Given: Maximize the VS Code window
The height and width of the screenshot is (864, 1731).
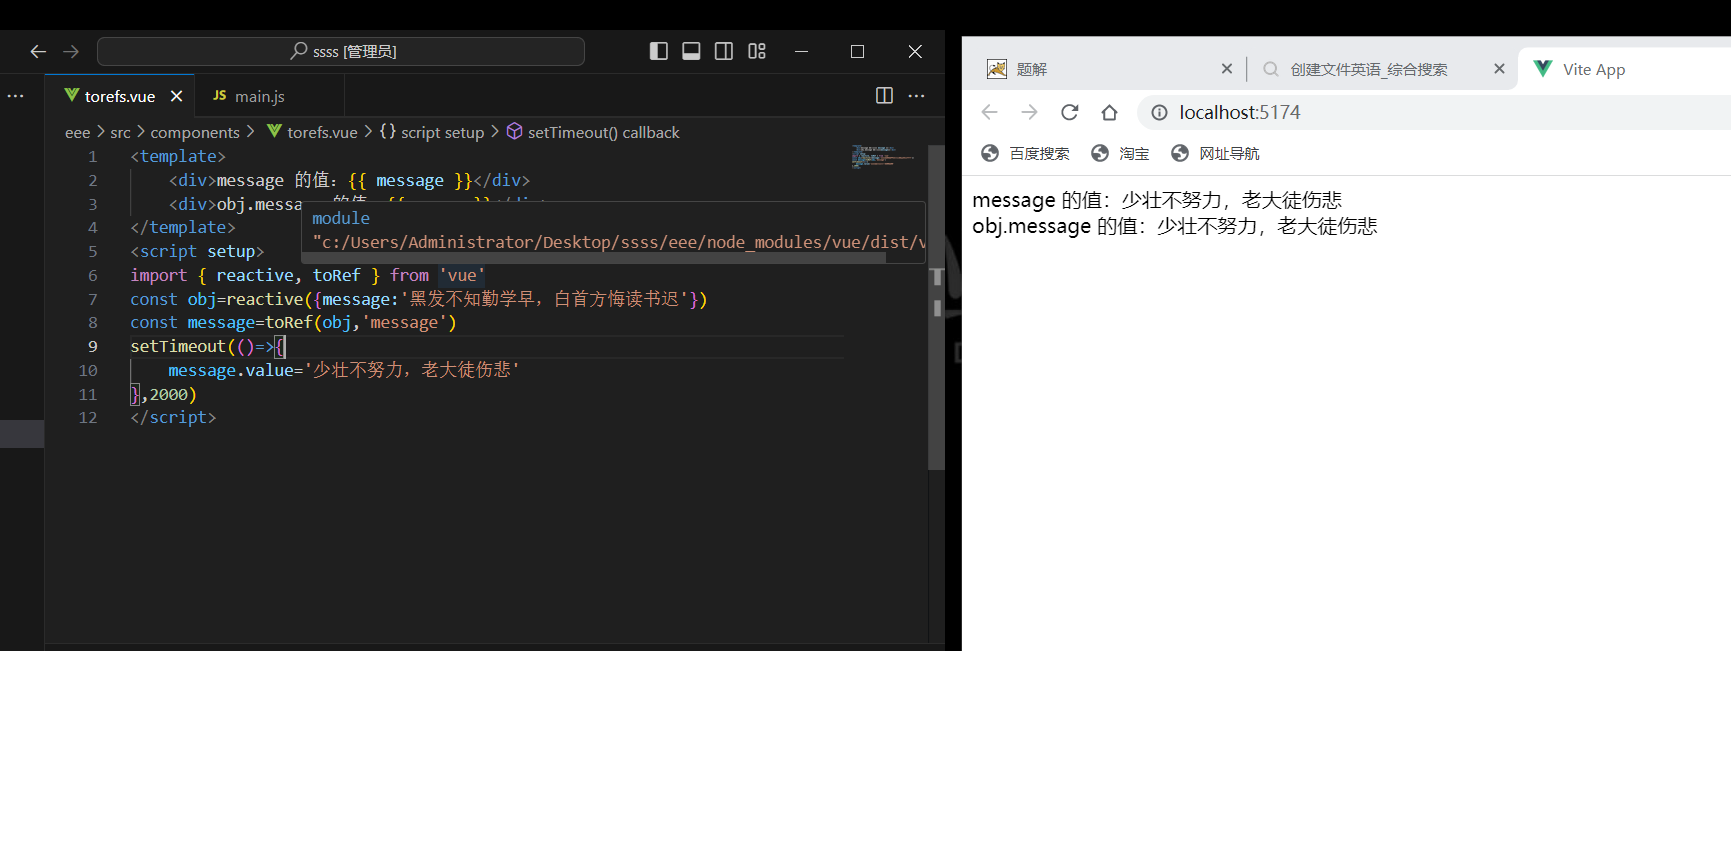Looking at the screenshot, I should [857, 51].
